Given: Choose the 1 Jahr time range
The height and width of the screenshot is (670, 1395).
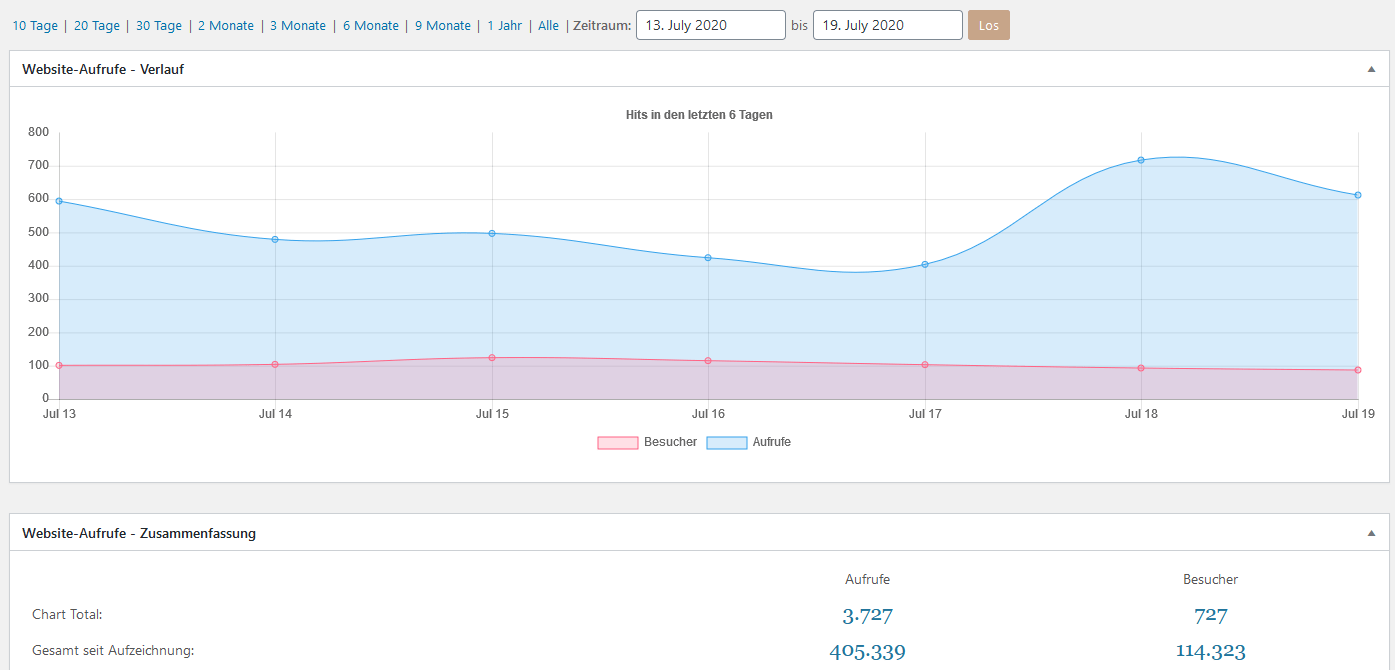Looking at the screenshot, I should coord(505,26).
